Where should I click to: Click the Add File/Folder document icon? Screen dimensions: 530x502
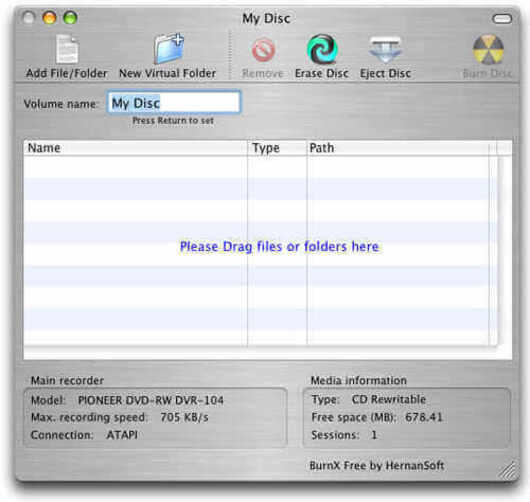67,49
